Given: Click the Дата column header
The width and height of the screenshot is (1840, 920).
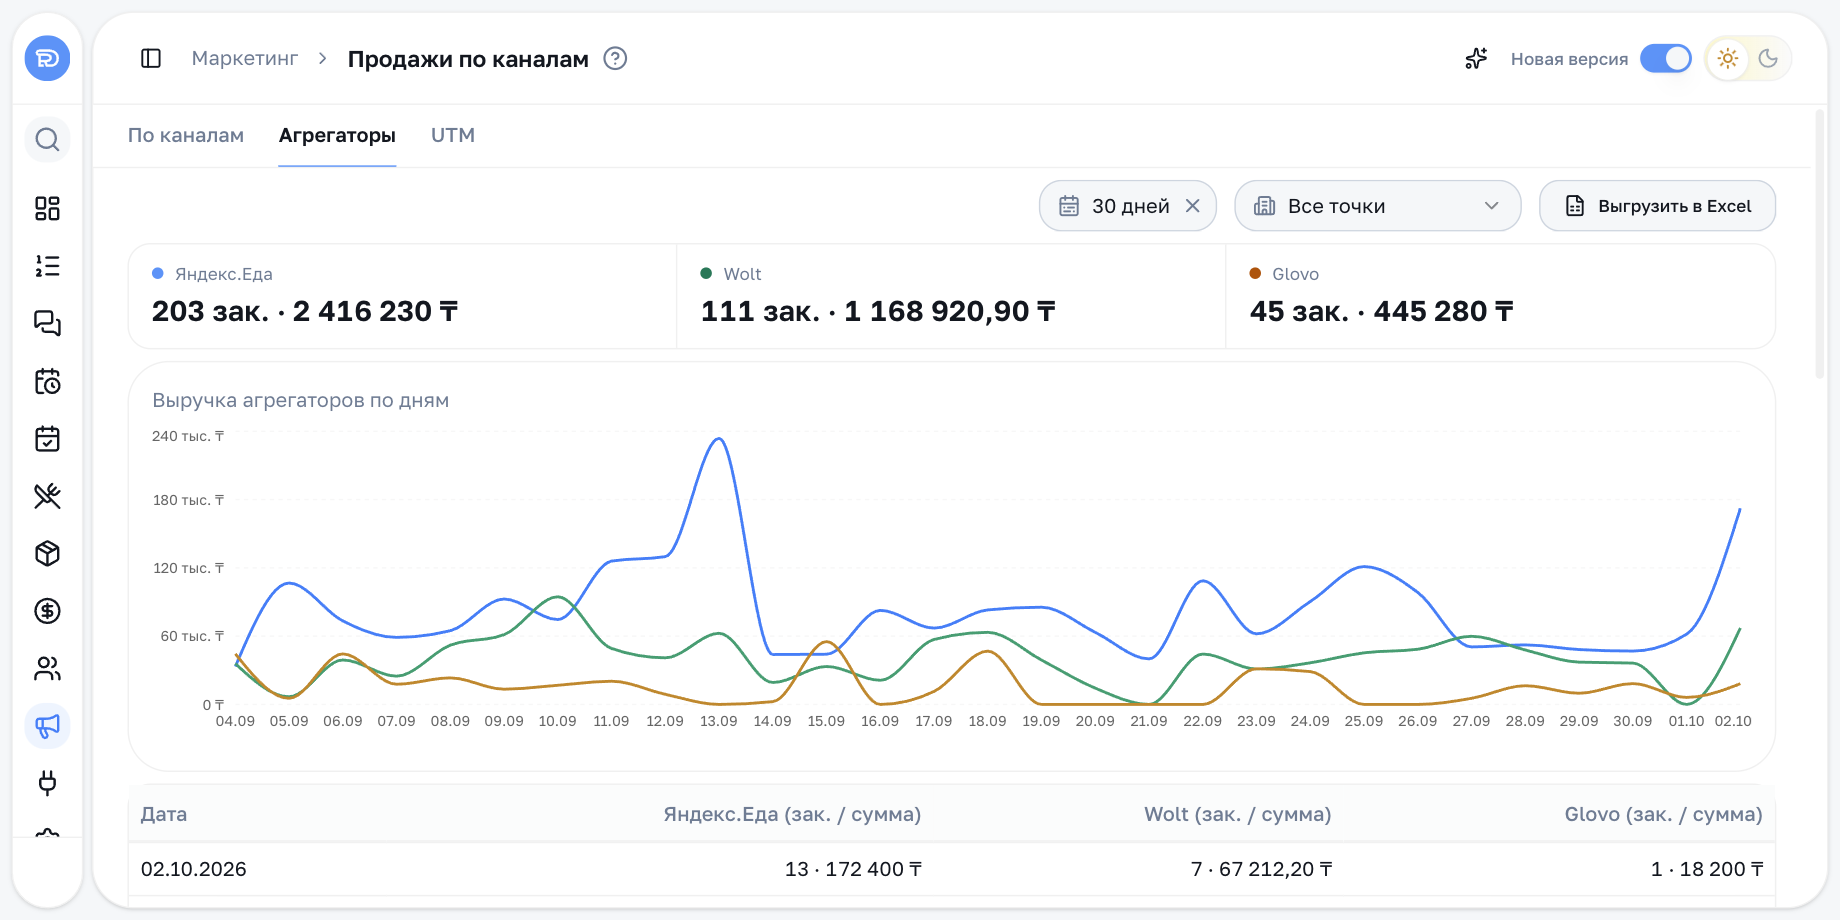Looking at the screenshot, I should [164, 814].
